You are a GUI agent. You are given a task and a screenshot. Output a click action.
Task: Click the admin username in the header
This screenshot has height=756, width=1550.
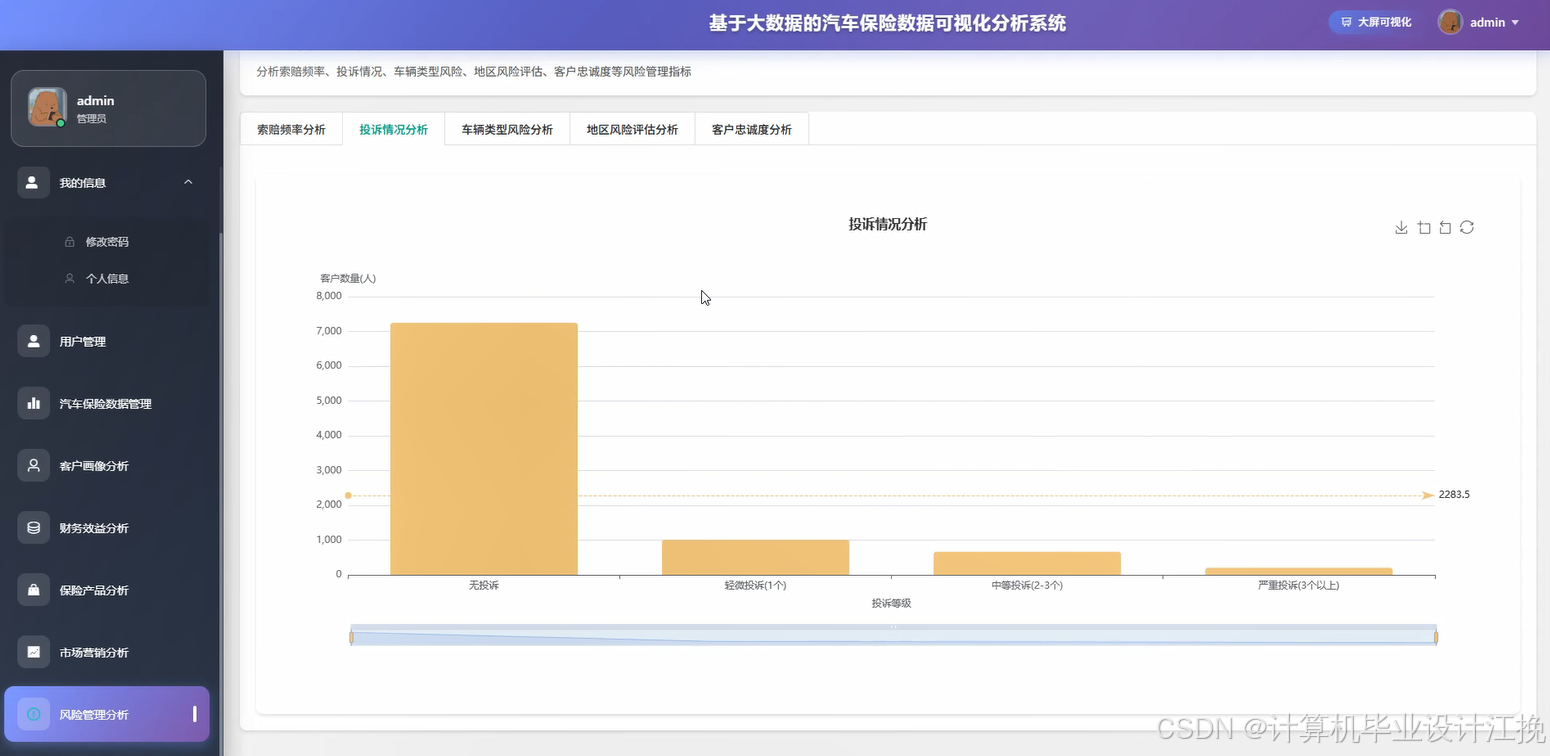1487,22
